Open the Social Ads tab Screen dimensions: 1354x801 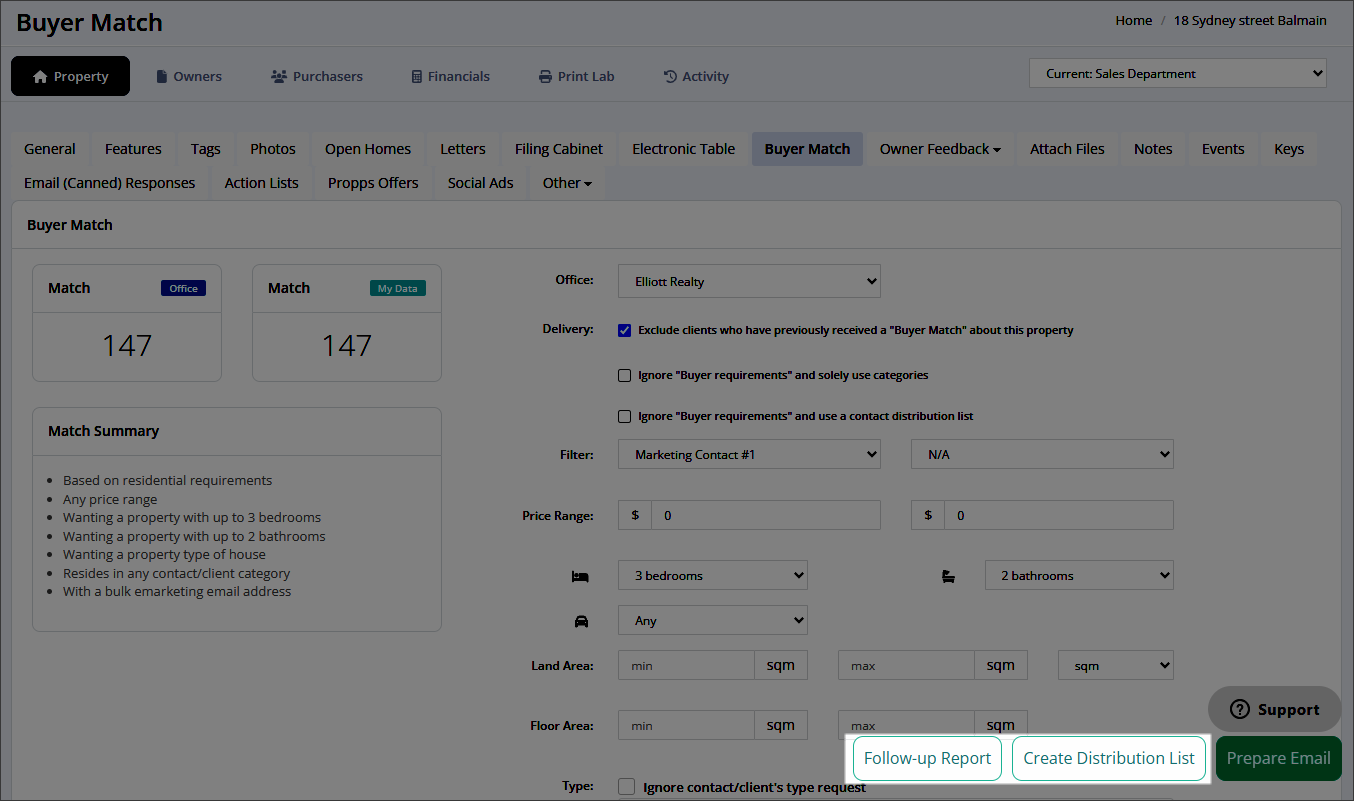[481, 183]
